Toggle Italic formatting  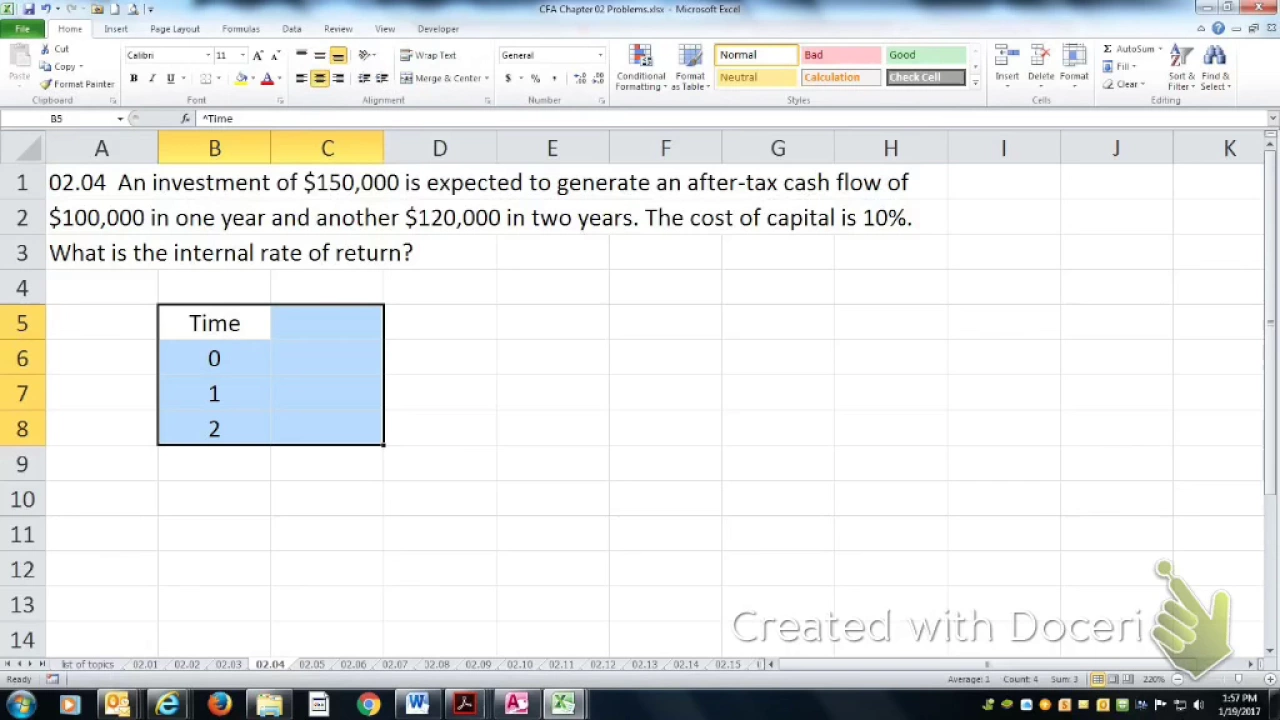point(152,78)
